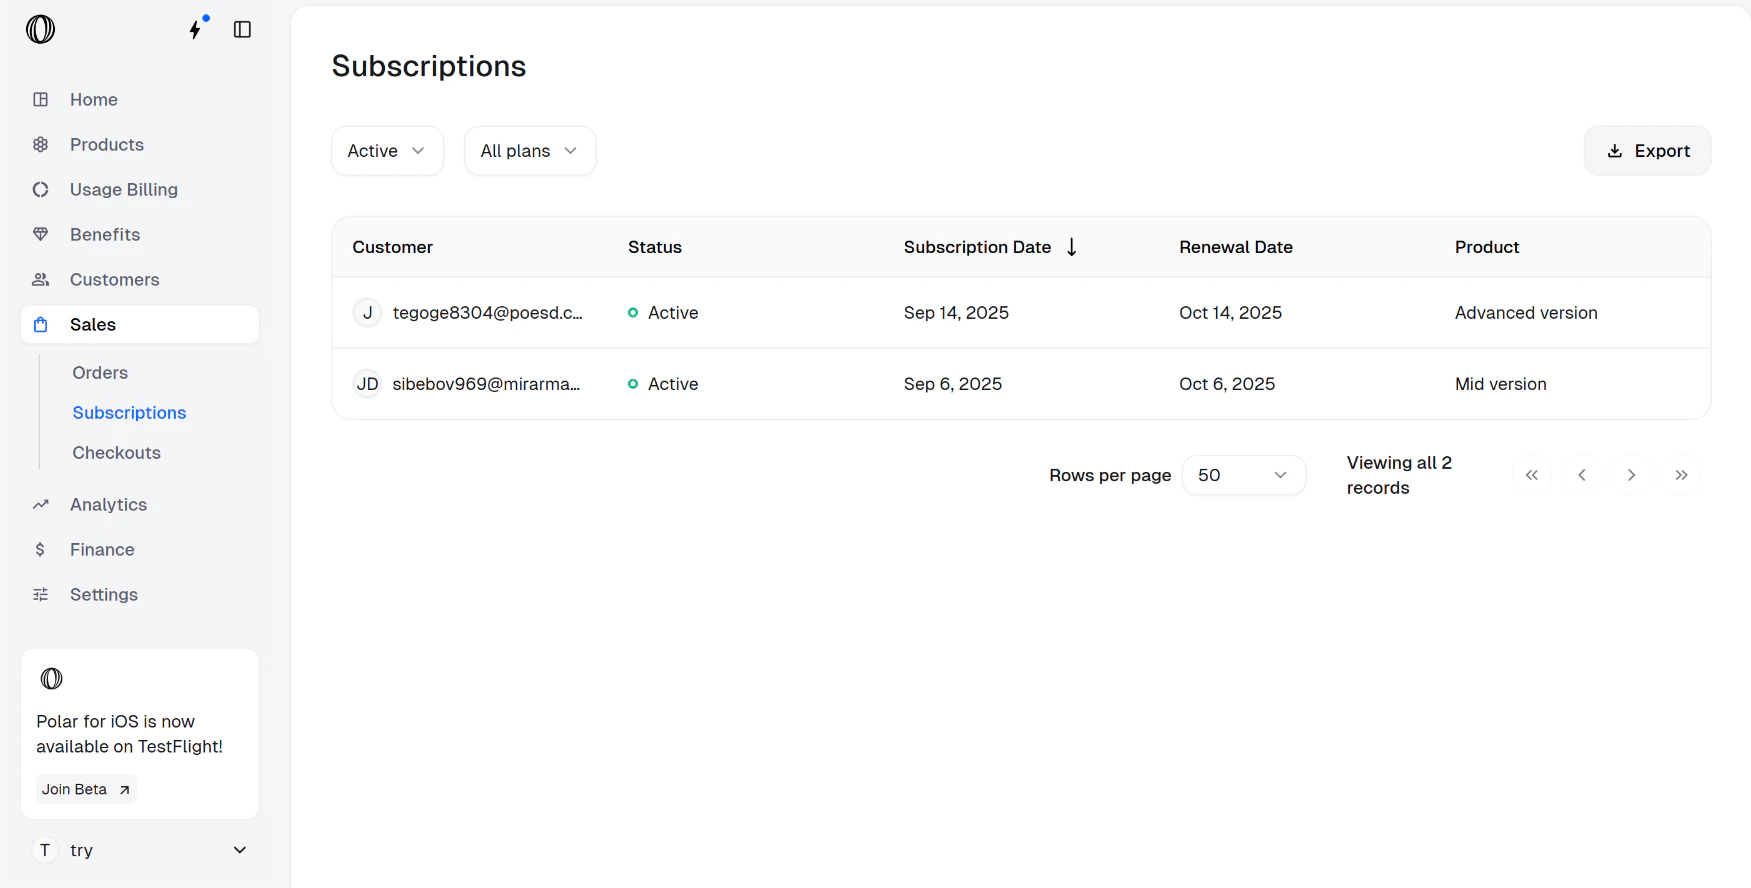Click the Settings sliders icon
The width and height of the screenshot is (1751, 888).
41,594
